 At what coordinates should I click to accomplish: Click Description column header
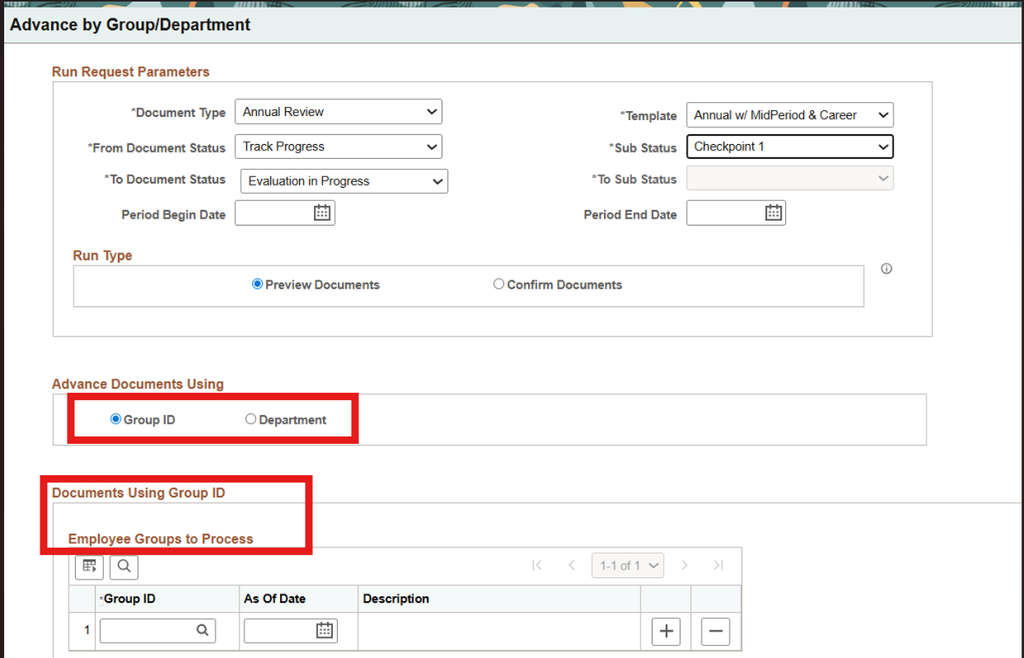point(396,599)
